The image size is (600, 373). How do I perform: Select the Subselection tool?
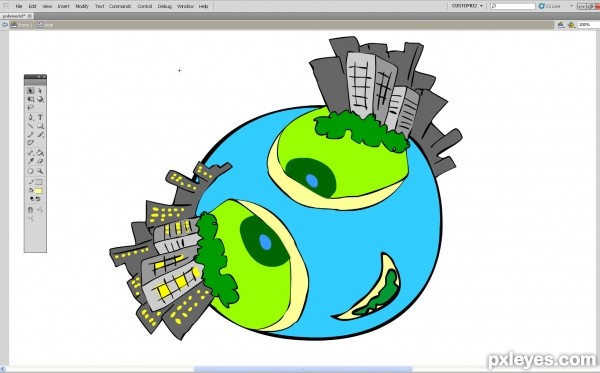40,91
